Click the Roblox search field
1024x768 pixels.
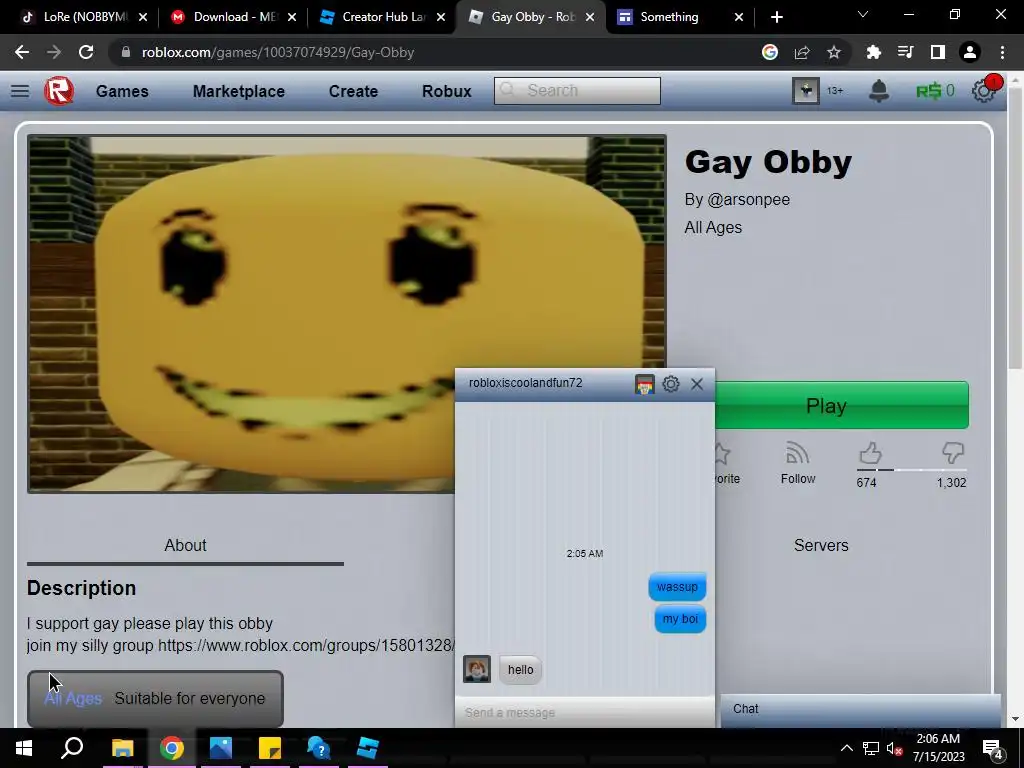coord(577,91)
